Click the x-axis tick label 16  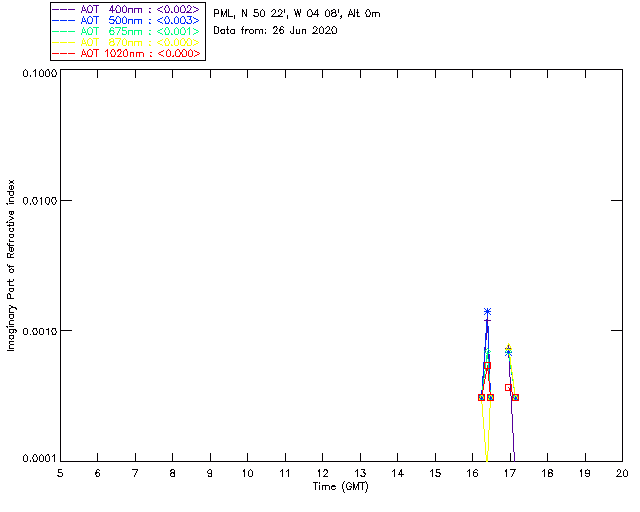point(473,473)
